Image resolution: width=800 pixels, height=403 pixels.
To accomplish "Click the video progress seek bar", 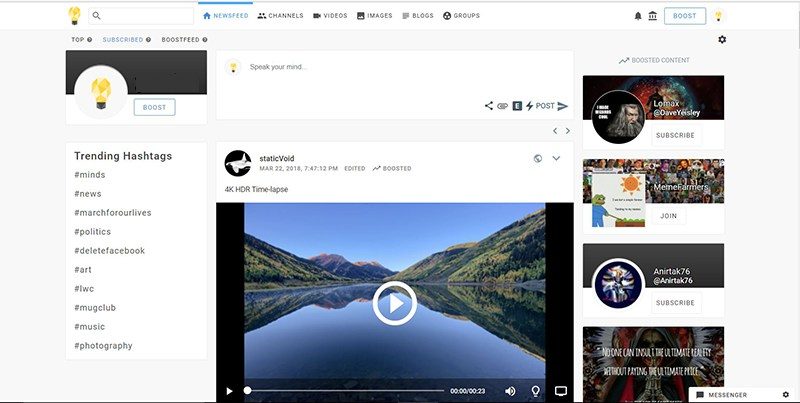I will (x=345, y=390).
